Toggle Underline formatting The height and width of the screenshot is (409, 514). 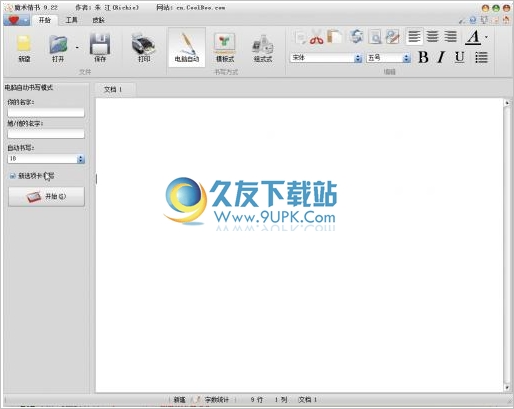coord(460,57)
